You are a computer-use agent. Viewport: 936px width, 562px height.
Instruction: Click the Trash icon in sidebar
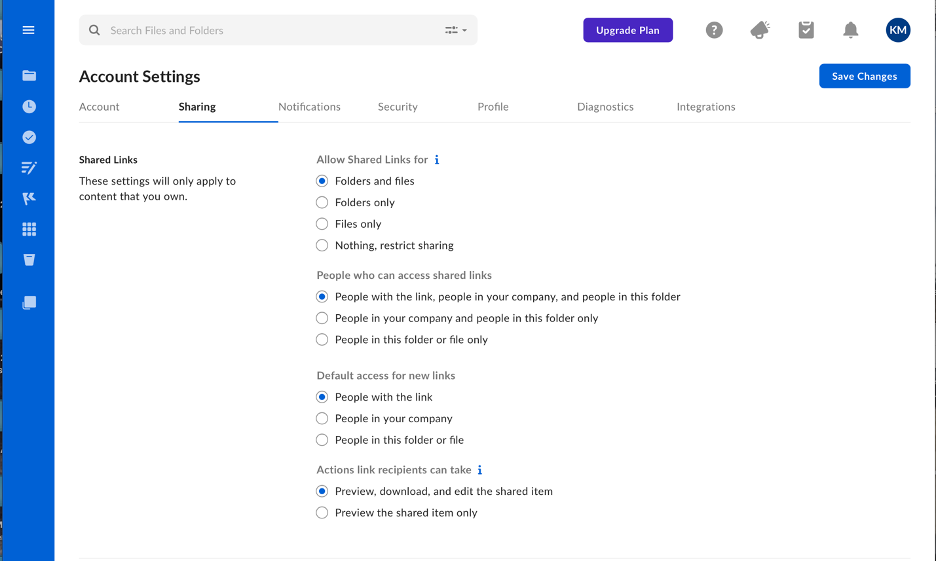29,260
